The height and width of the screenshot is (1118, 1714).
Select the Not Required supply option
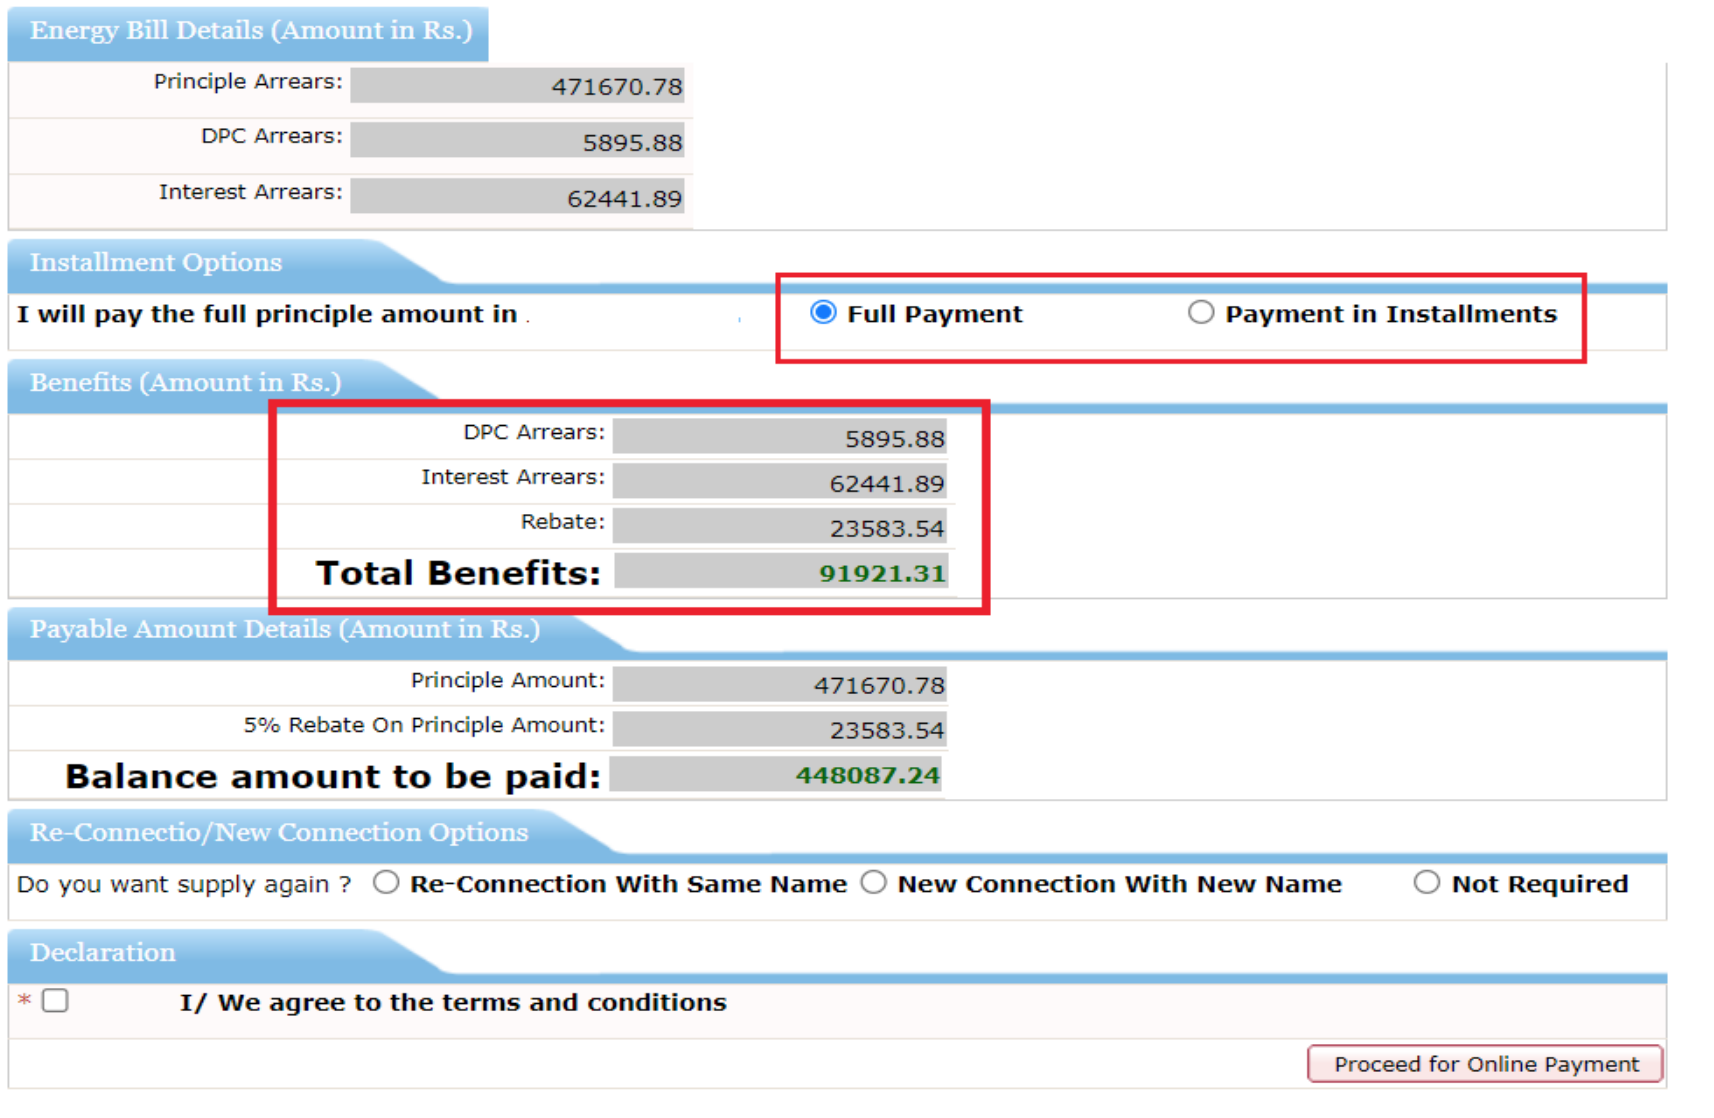tap(1426, 883)
